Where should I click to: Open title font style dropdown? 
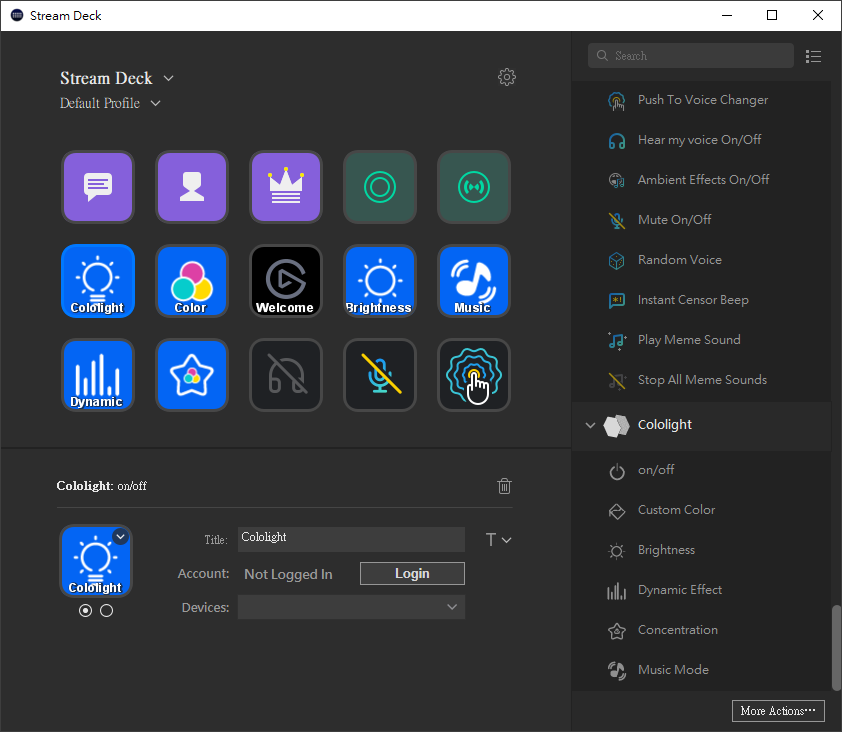click(498, 540)
